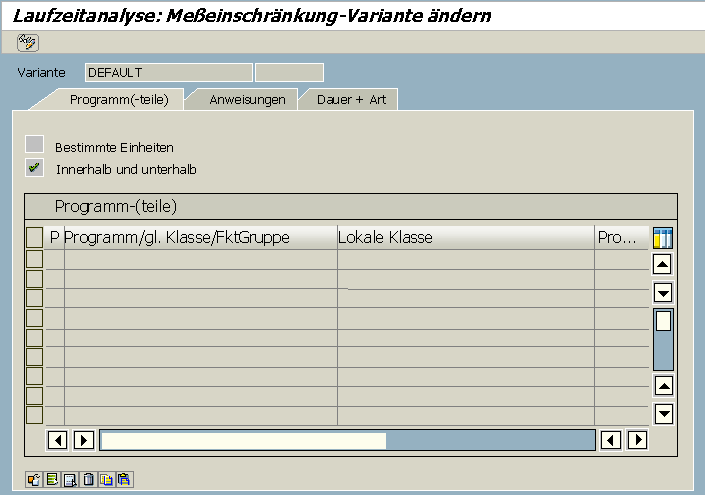Viewport: 705px width, 495px height.
Task: Click the vertical scrollbar thumb of the table
Action: tap(663, 321)
